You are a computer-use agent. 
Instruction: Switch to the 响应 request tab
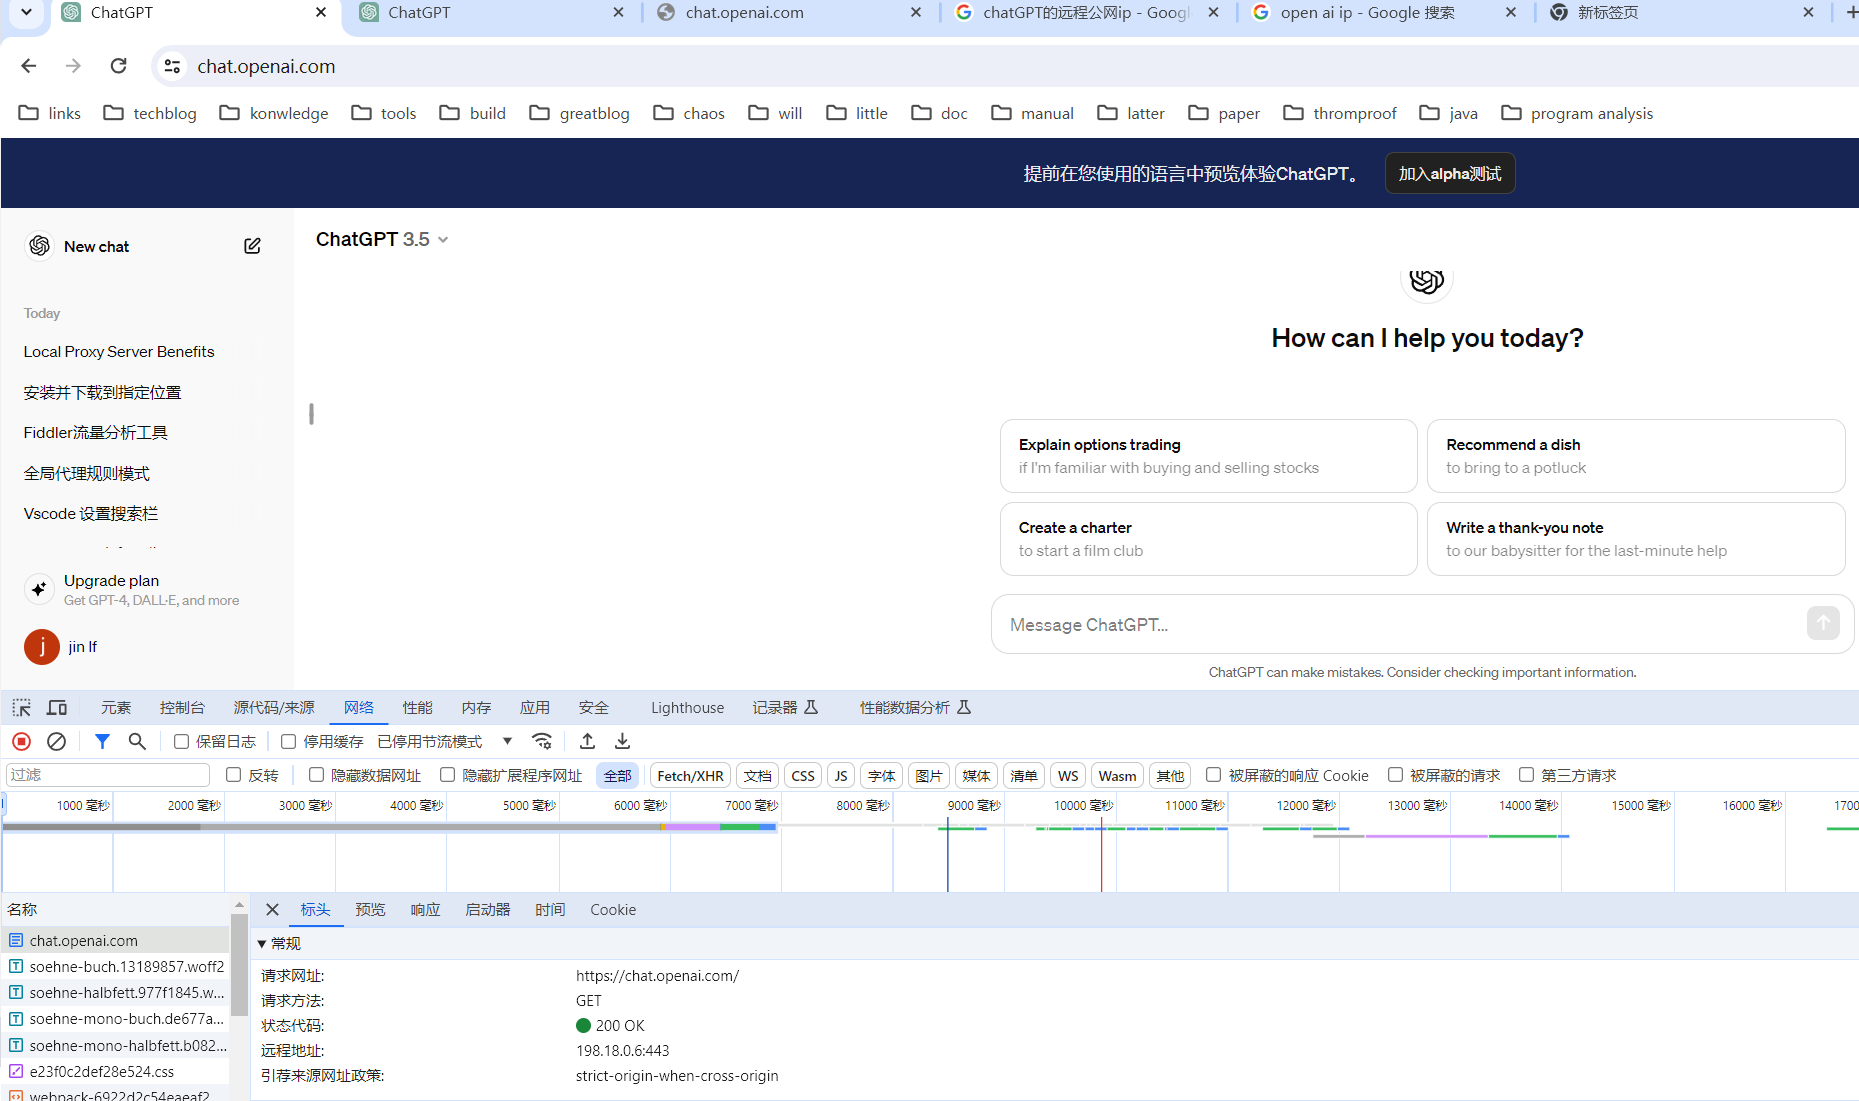click(425, 910)
